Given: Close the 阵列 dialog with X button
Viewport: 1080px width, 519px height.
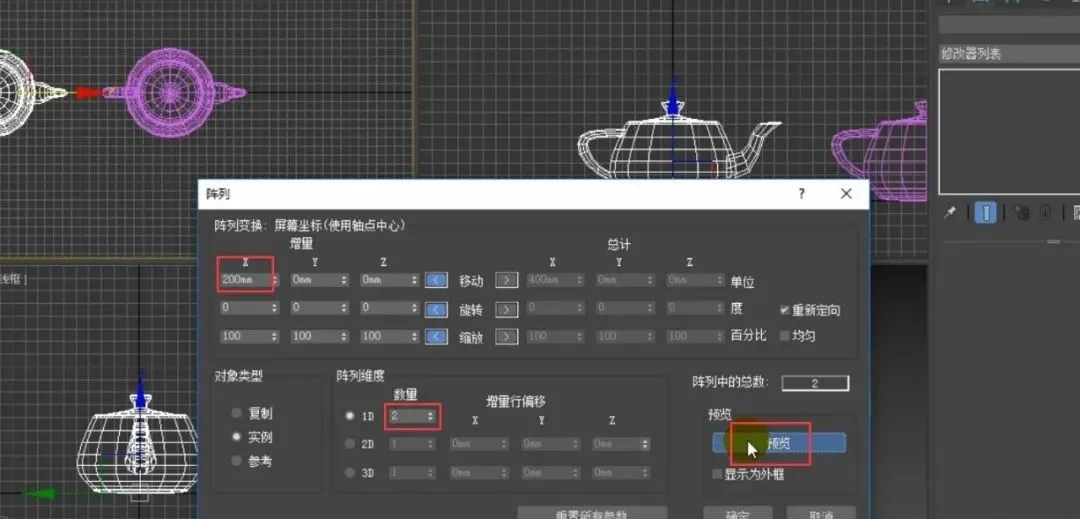Looking at the screenshot, I should [x=847, y=194].
